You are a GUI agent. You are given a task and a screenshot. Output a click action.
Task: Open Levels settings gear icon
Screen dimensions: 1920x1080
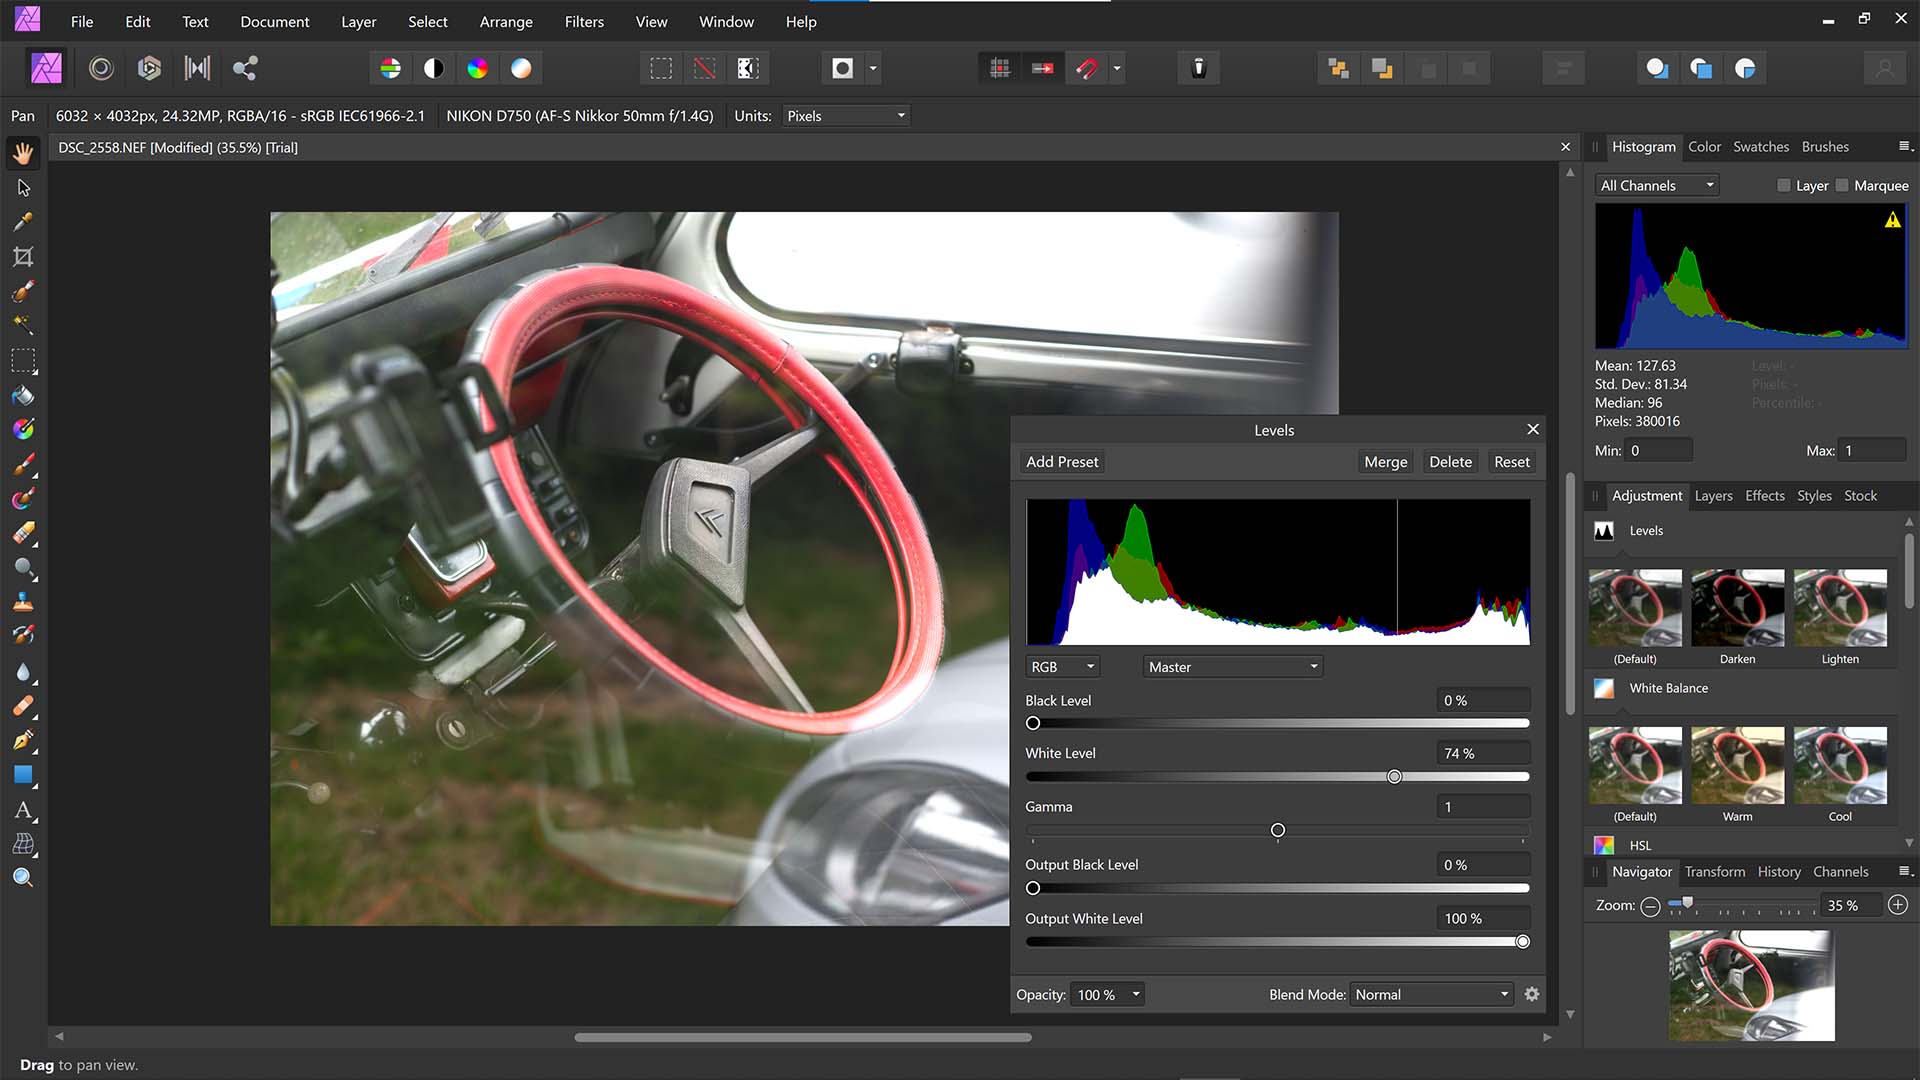(x=1532, y=994)
